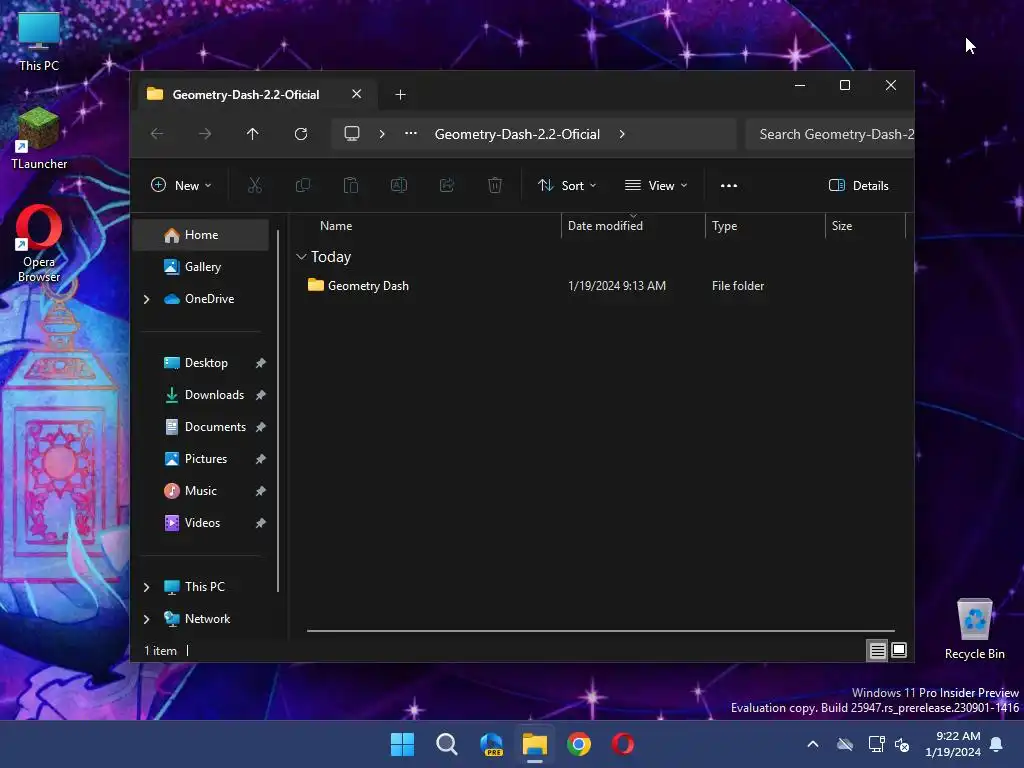Click the pin icon beside Downloads

pyautogui.click(x=261, y=395)
